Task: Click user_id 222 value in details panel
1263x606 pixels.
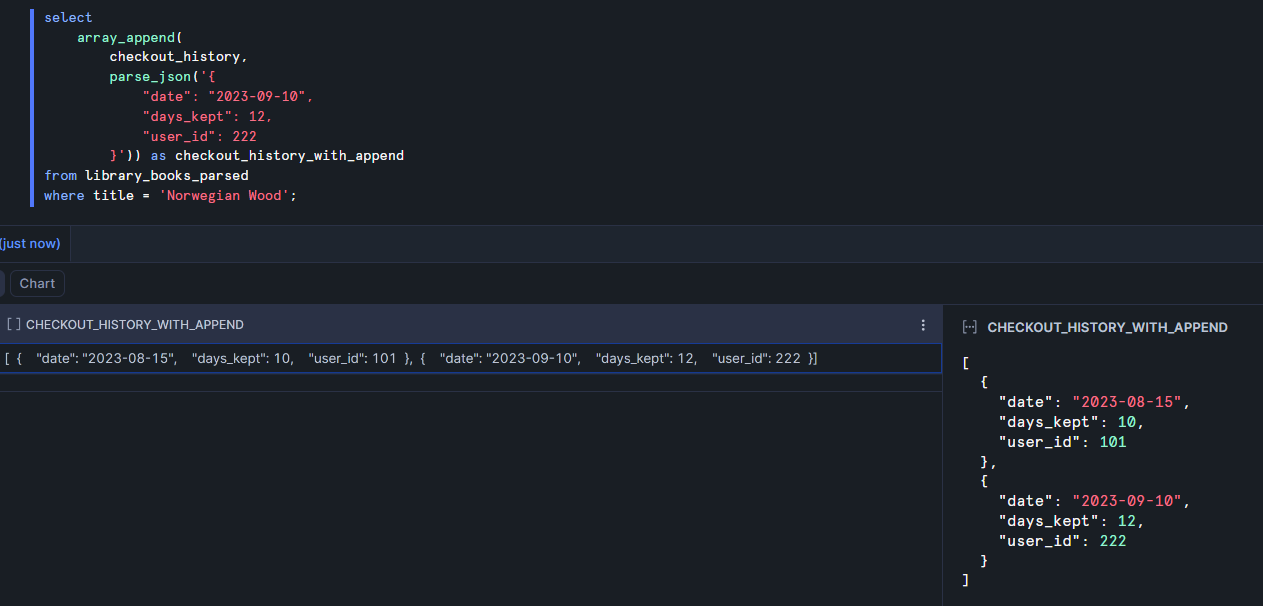Action: (1111, 541)
